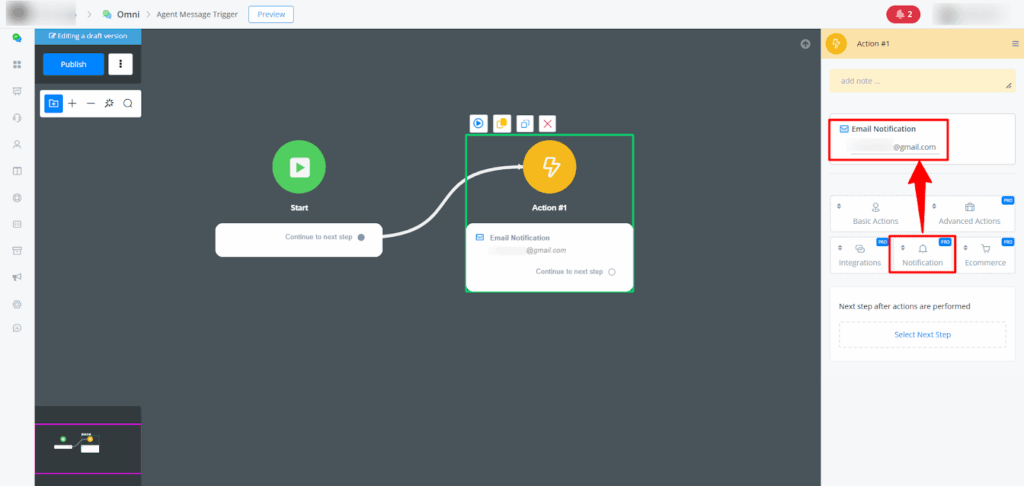Expand the Advanced Actions category
Image resolution: width=1024 pixels, height=486 pixels.
[969, 213]
